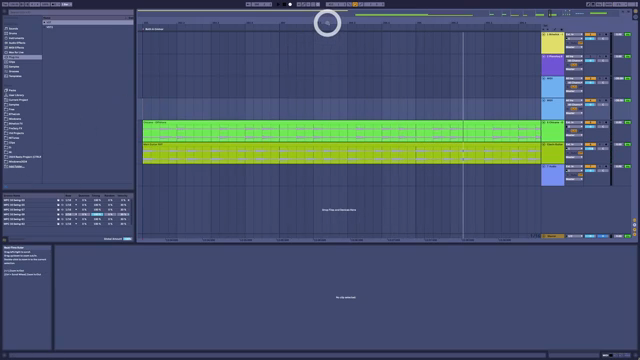Adjust the groove Global Amount slider
The image size is (640, 360).
coord(127,239)
